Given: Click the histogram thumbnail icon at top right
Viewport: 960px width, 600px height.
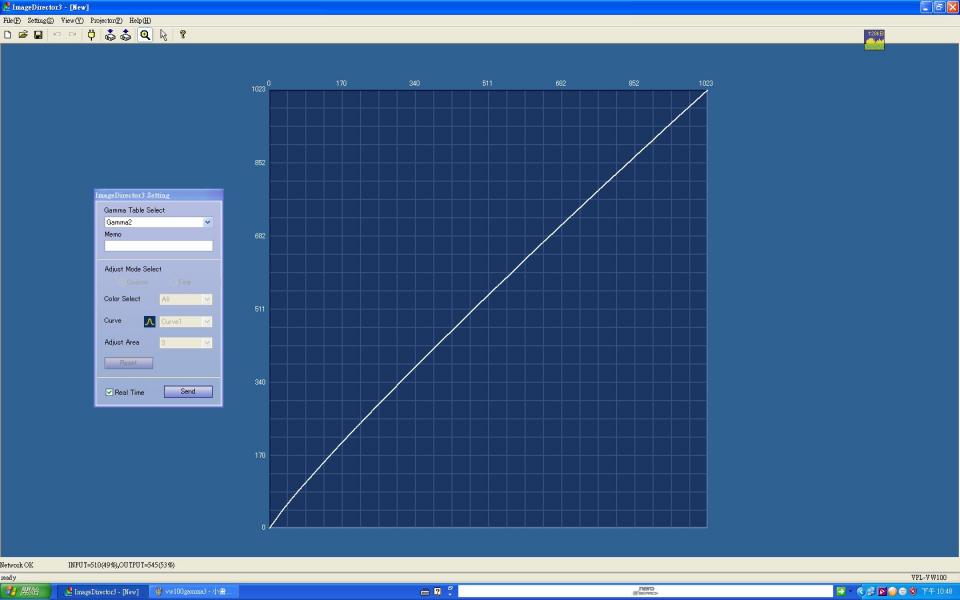Looking at the screenshot, I should point(874,40).
